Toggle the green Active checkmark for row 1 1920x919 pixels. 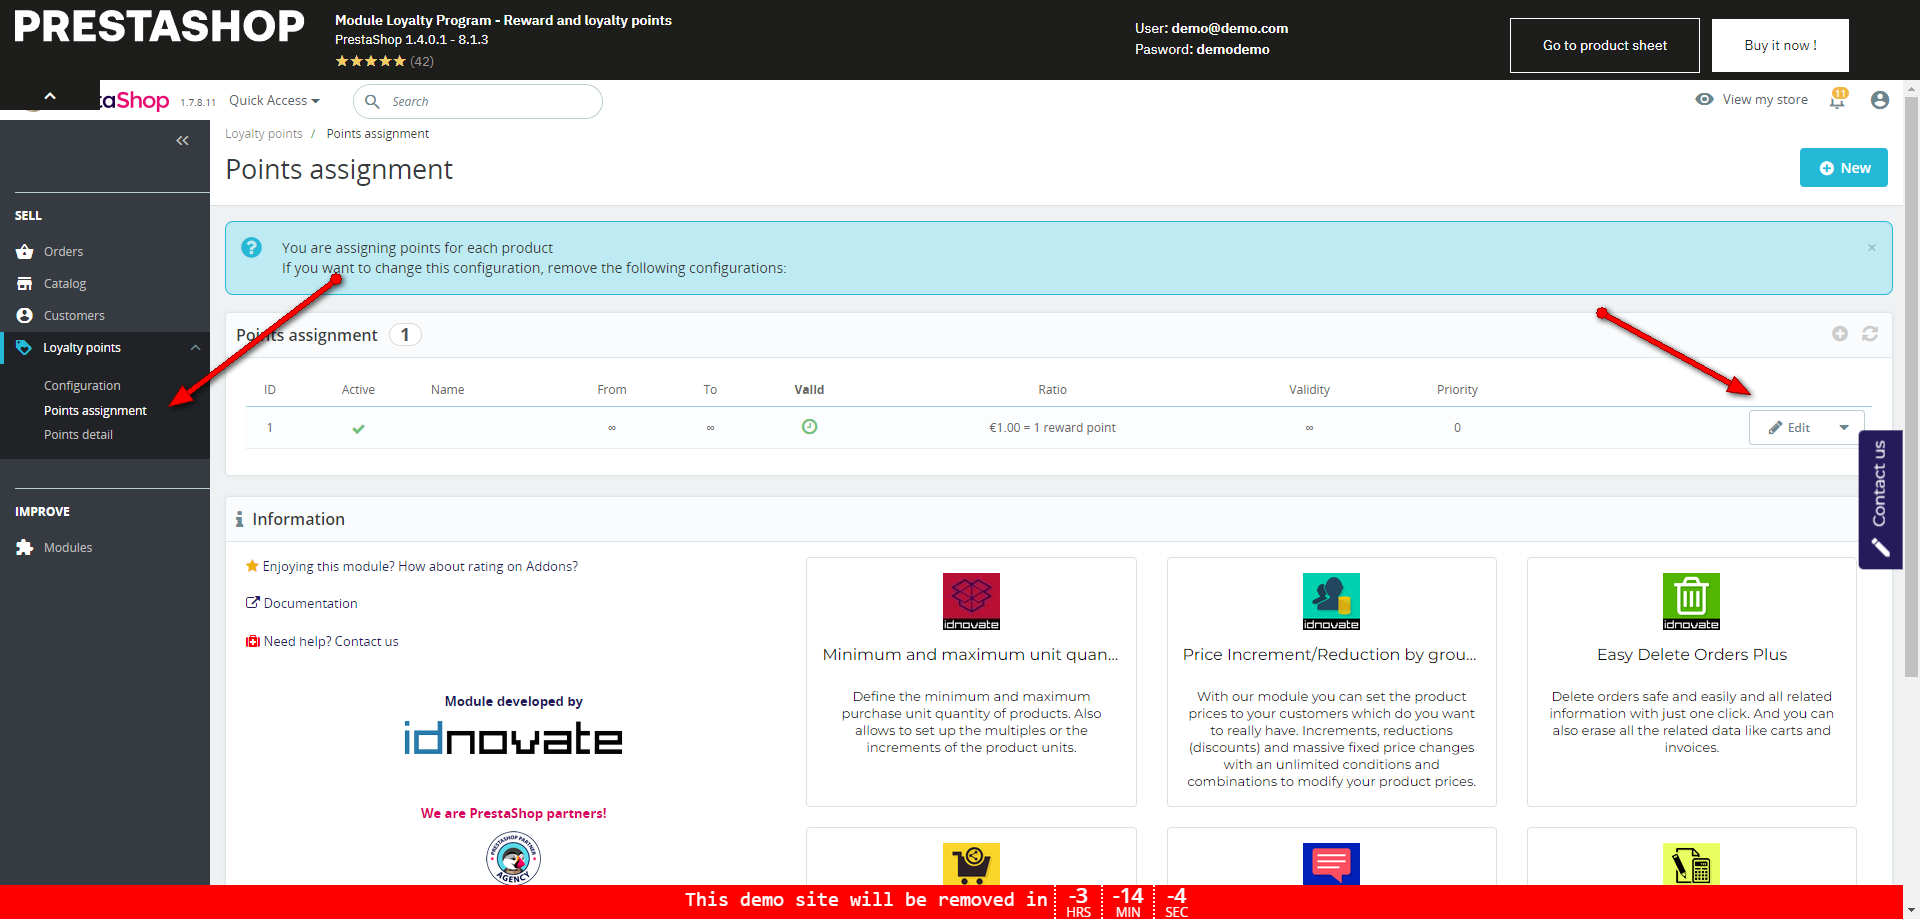point(358,429)
